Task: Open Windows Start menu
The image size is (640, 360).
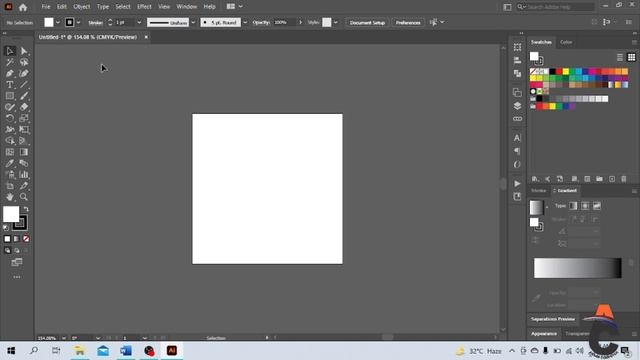Action: [x=11, y=351]
